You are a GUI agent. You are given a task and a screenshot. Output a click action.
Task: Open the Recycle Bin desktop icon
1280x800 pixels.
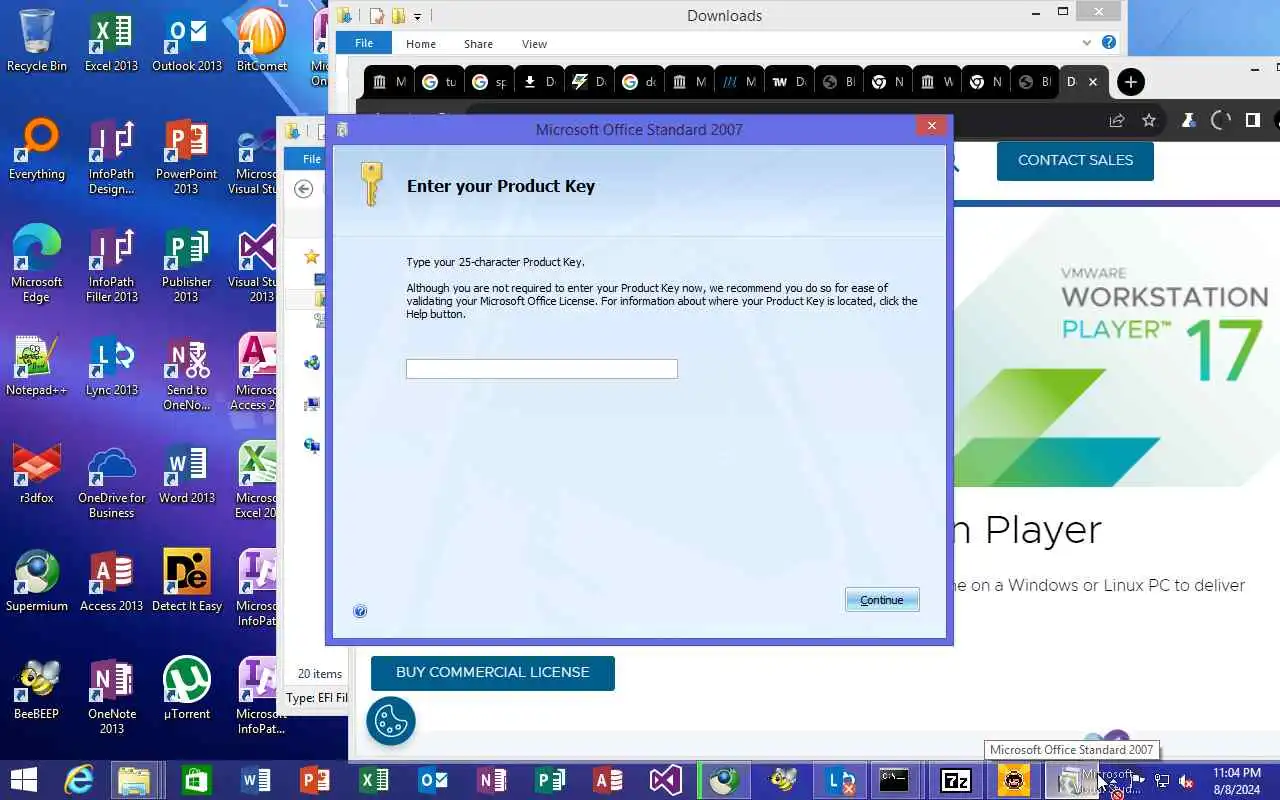[36, 40]
